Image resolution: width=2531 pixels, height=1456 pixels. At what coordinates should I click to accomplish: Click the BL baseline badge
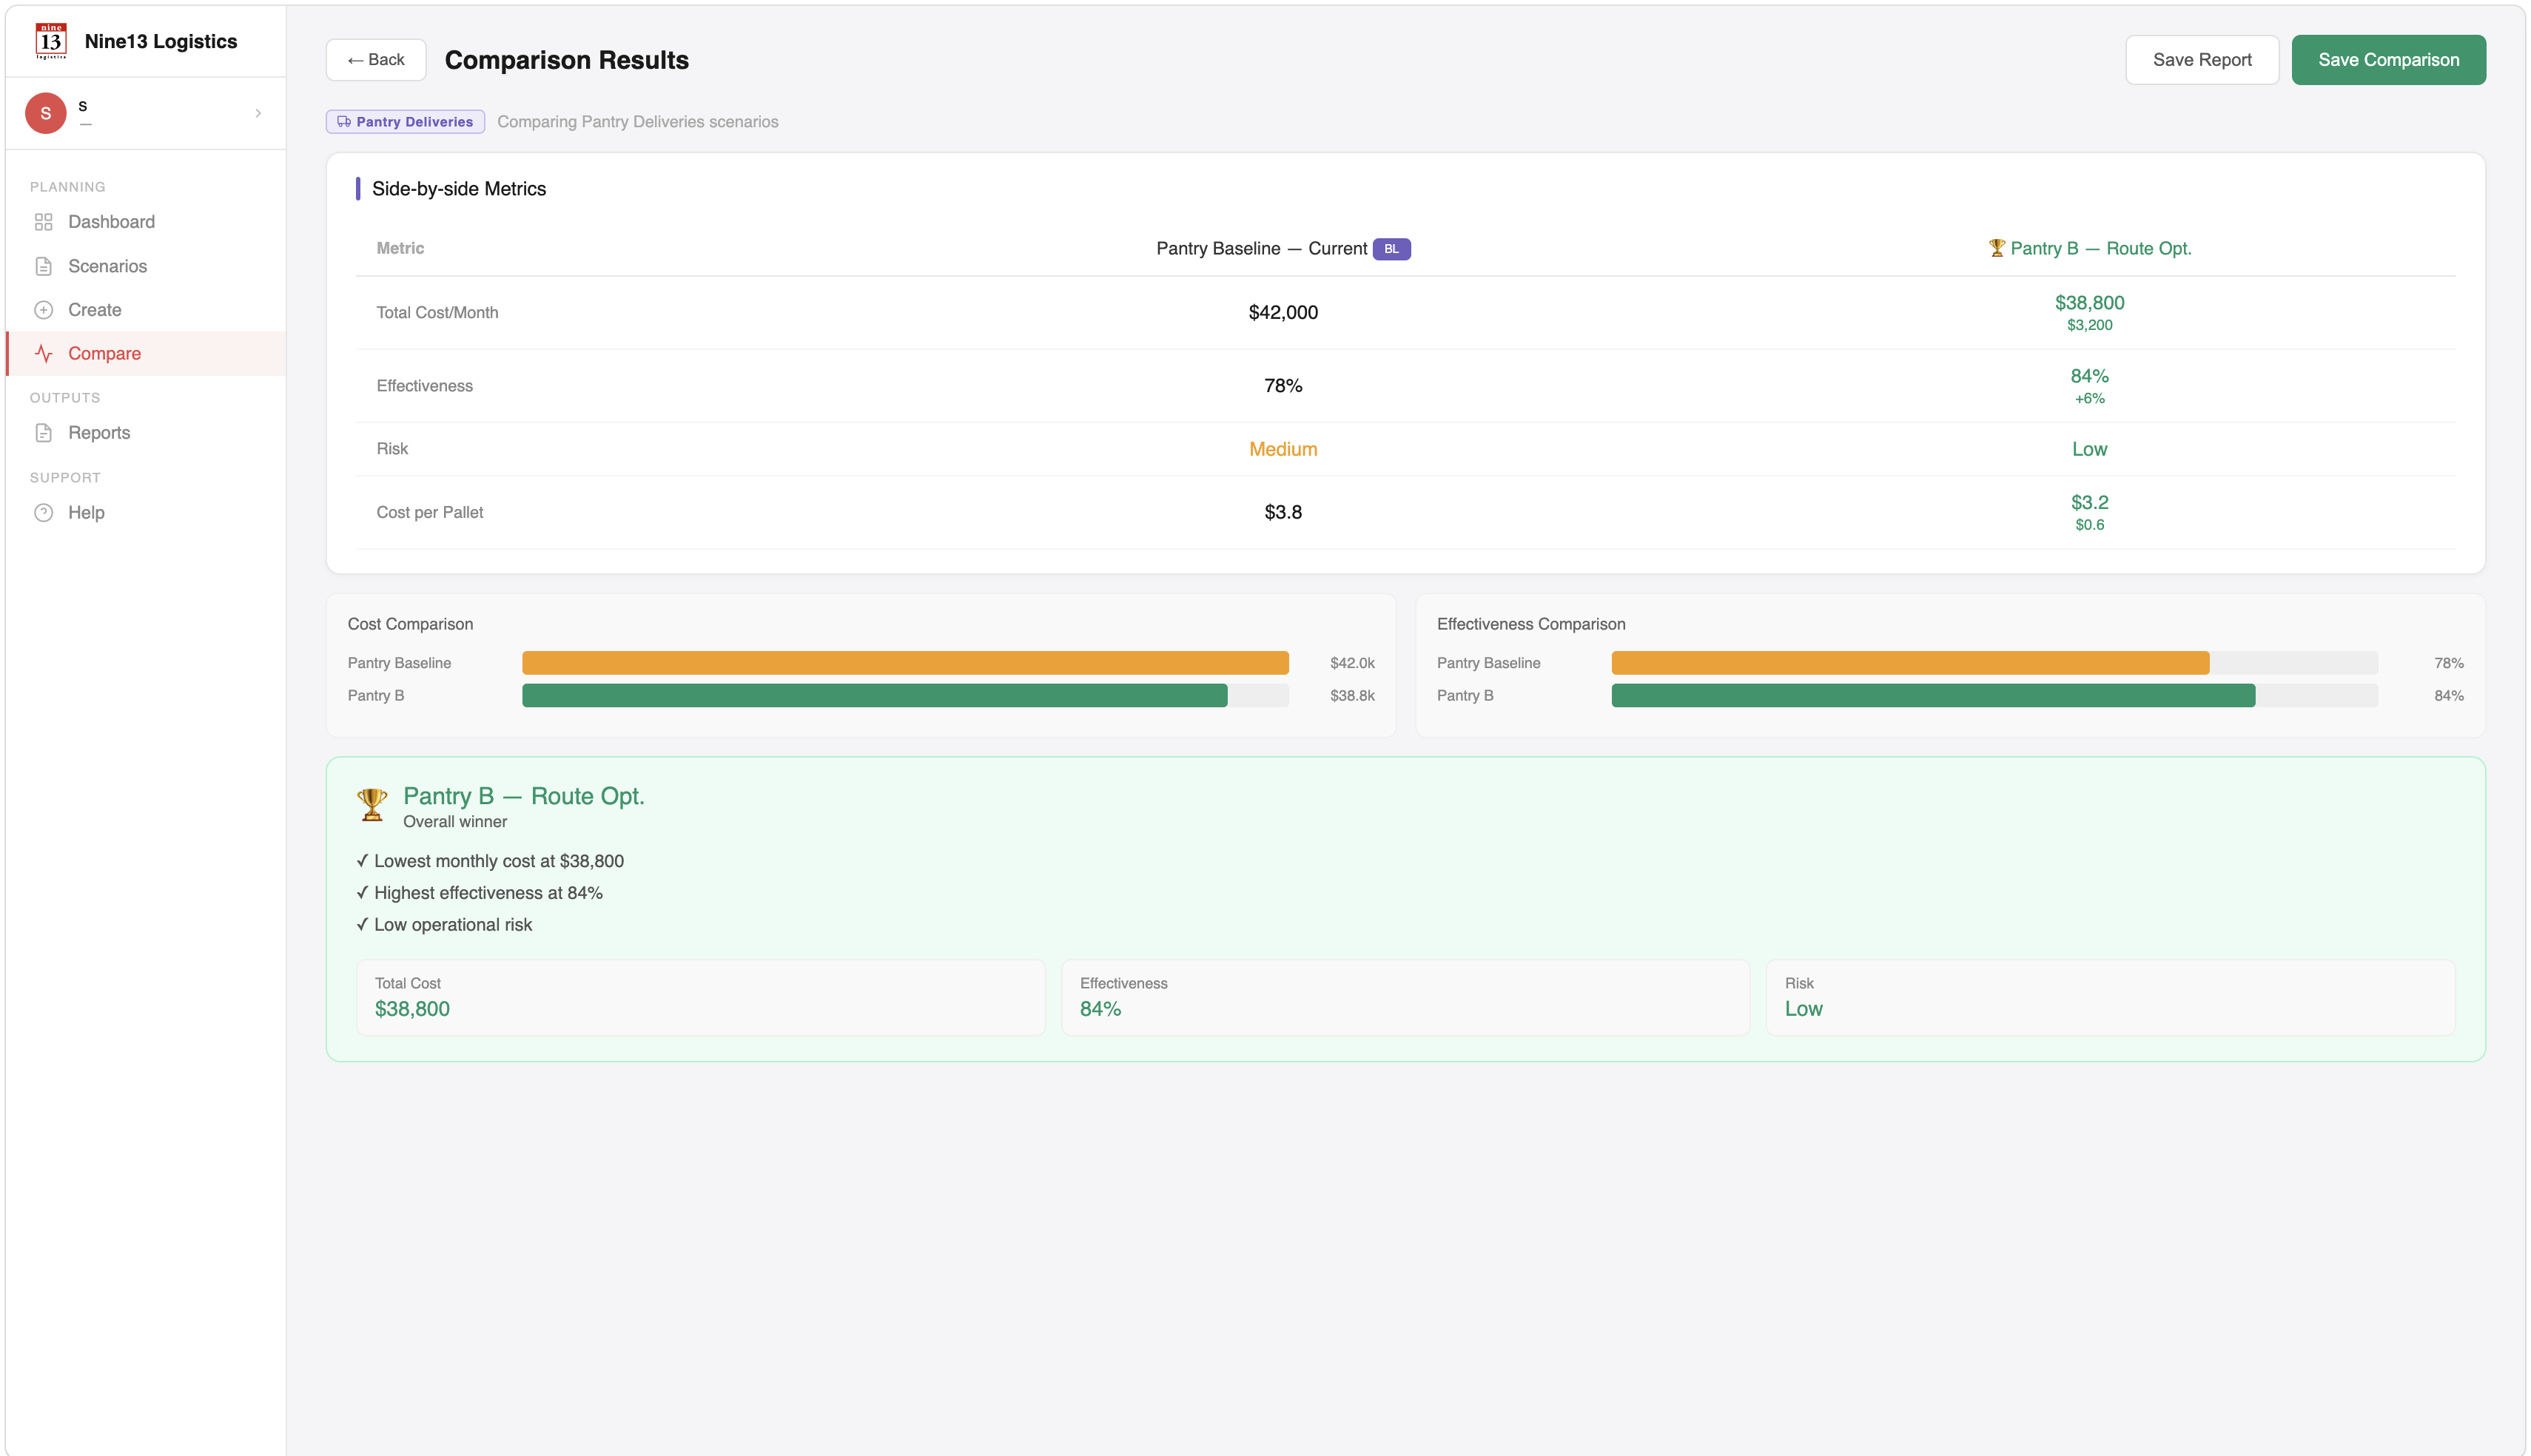click(x=1391, y=249)
